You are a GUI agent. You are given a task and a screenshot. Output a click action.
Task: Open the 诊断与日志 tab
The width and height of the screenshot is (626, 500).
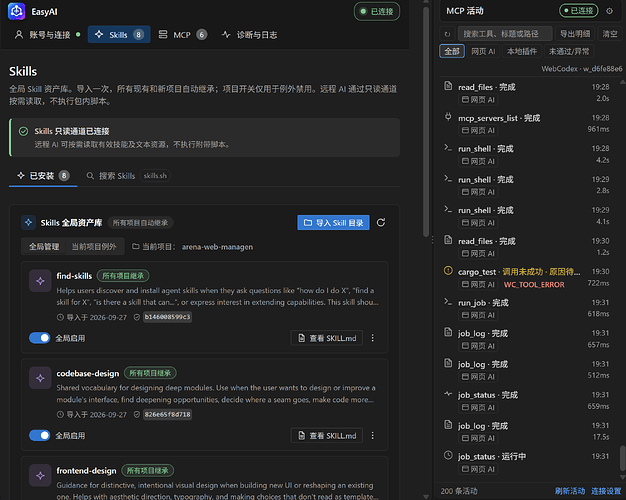tap(249, 35)
